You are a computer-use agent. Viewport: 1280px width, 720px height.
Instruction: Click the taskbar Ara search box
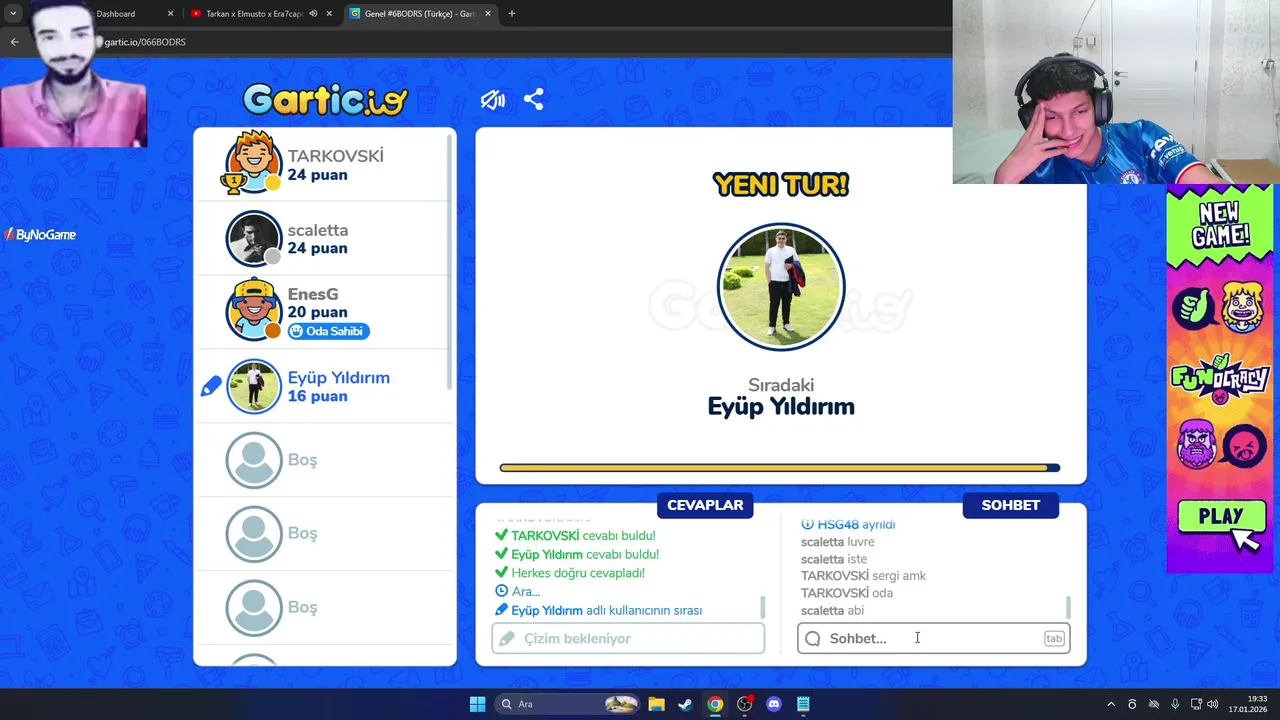567,704
